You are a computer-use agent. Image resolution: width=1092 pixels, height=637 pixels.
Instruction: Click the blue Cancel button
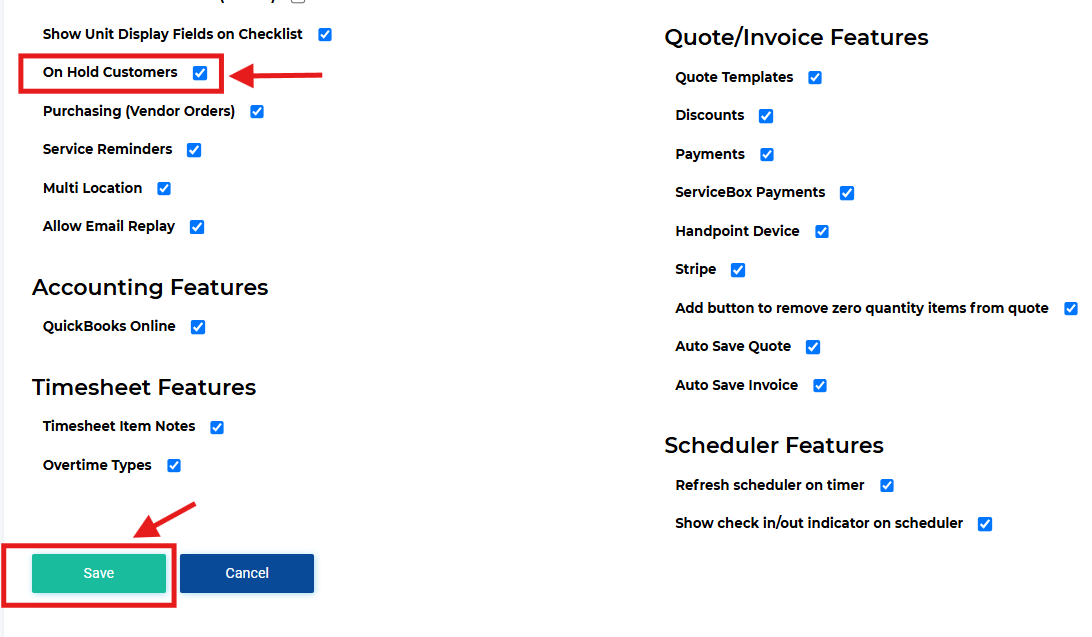click(x=247, y=573)
